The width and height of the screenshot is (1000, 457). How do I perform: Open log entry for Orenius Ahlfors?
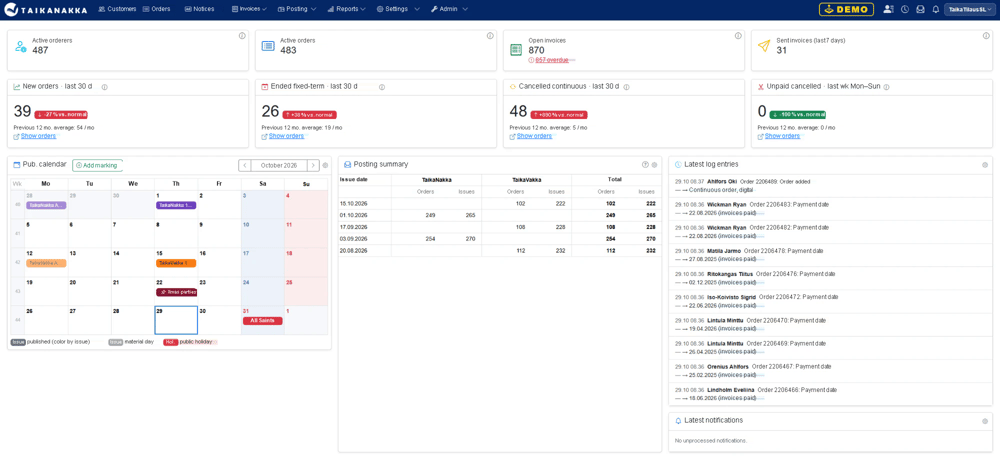[x=830, y=370]
